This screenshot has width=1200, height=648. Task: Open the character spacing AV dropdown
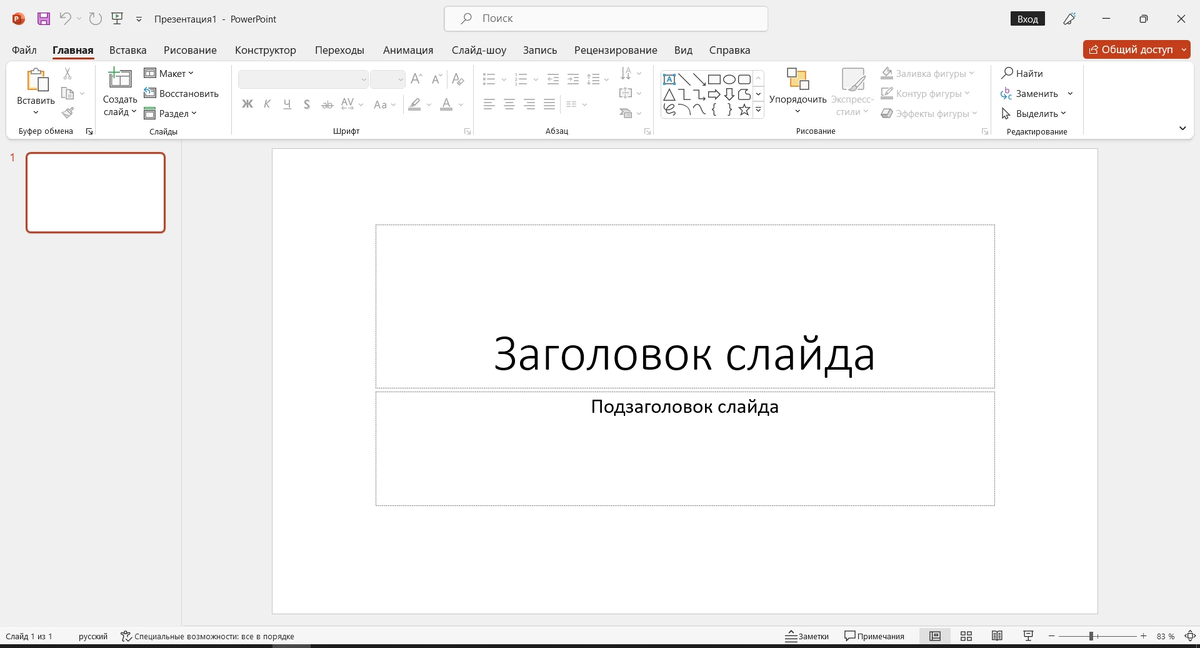351,104
